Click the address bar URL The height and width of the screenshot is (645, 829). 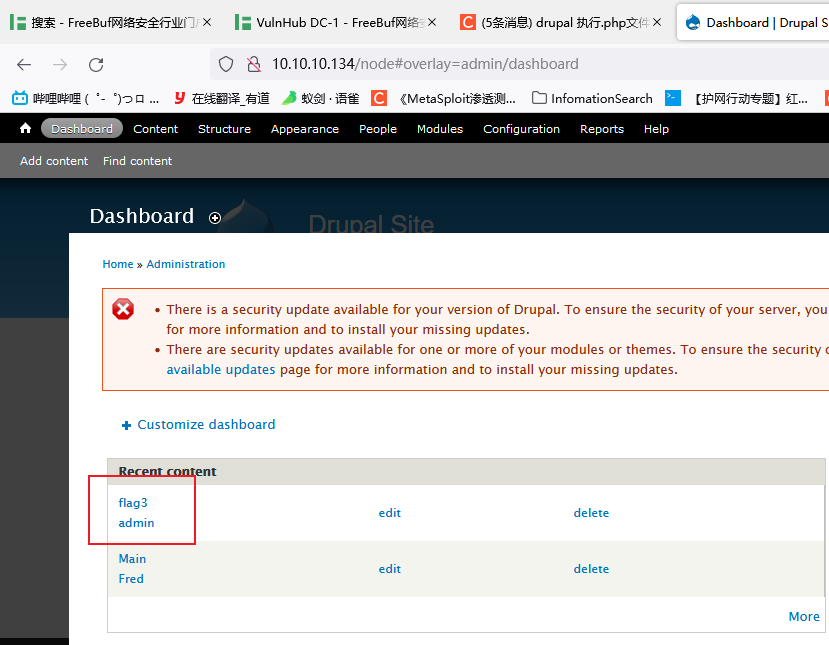point(425,64)
